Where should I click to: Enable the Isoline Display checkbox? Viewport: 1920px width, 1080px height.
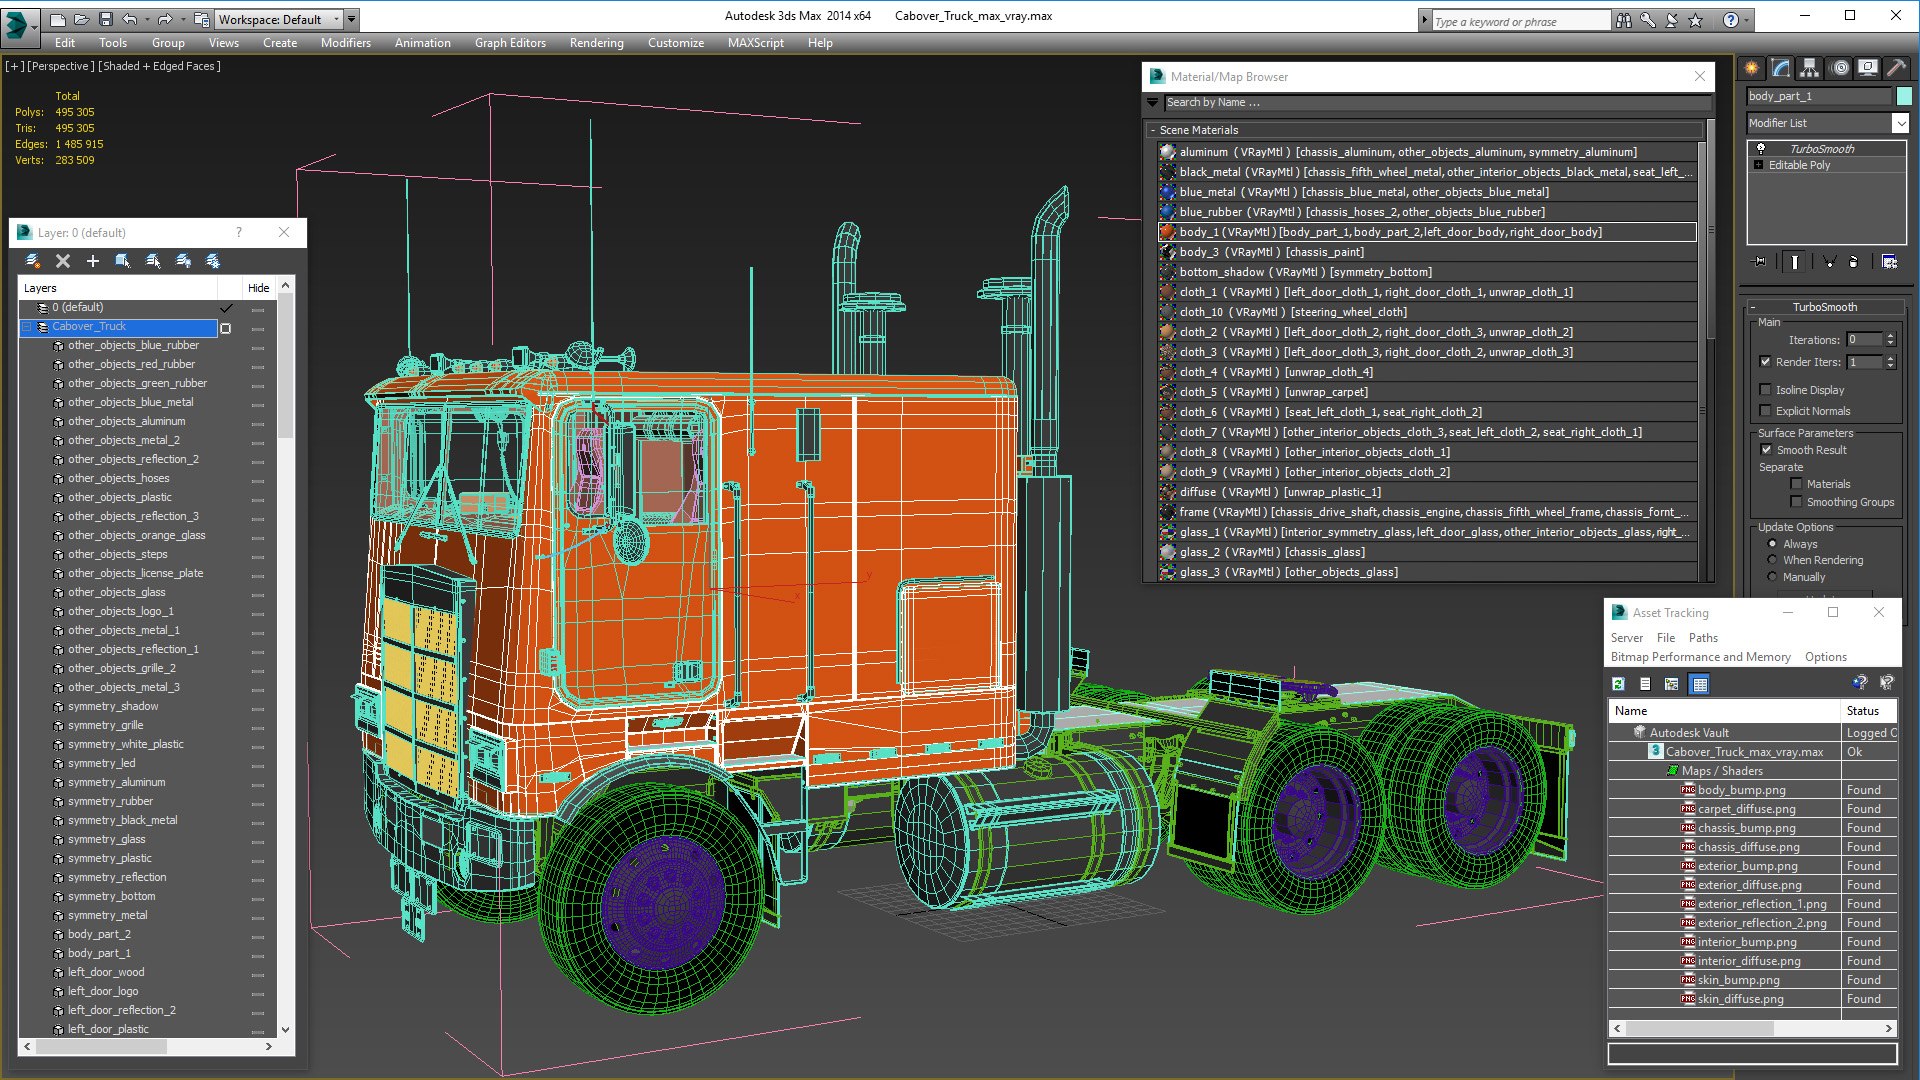tap(1765, 390)
